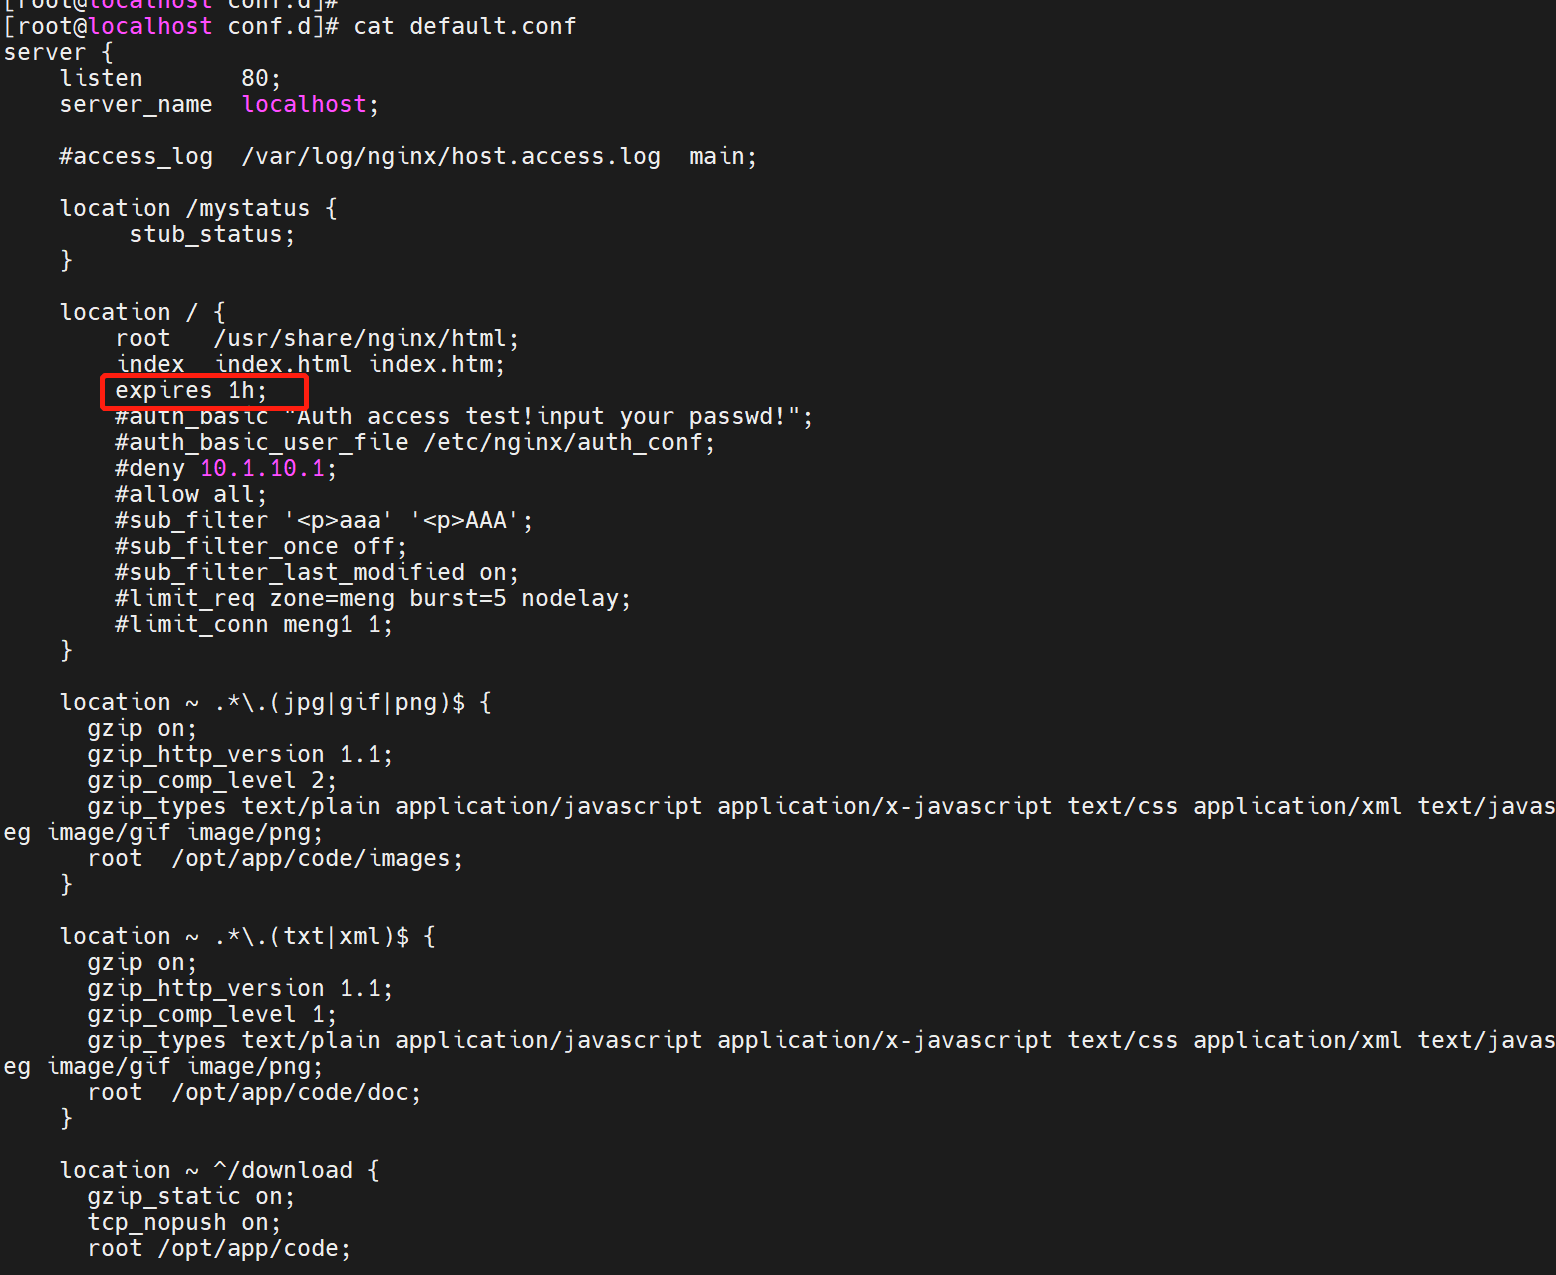
Task: Click the pink 'localhost' server_name value
Action: pos(304,104)
